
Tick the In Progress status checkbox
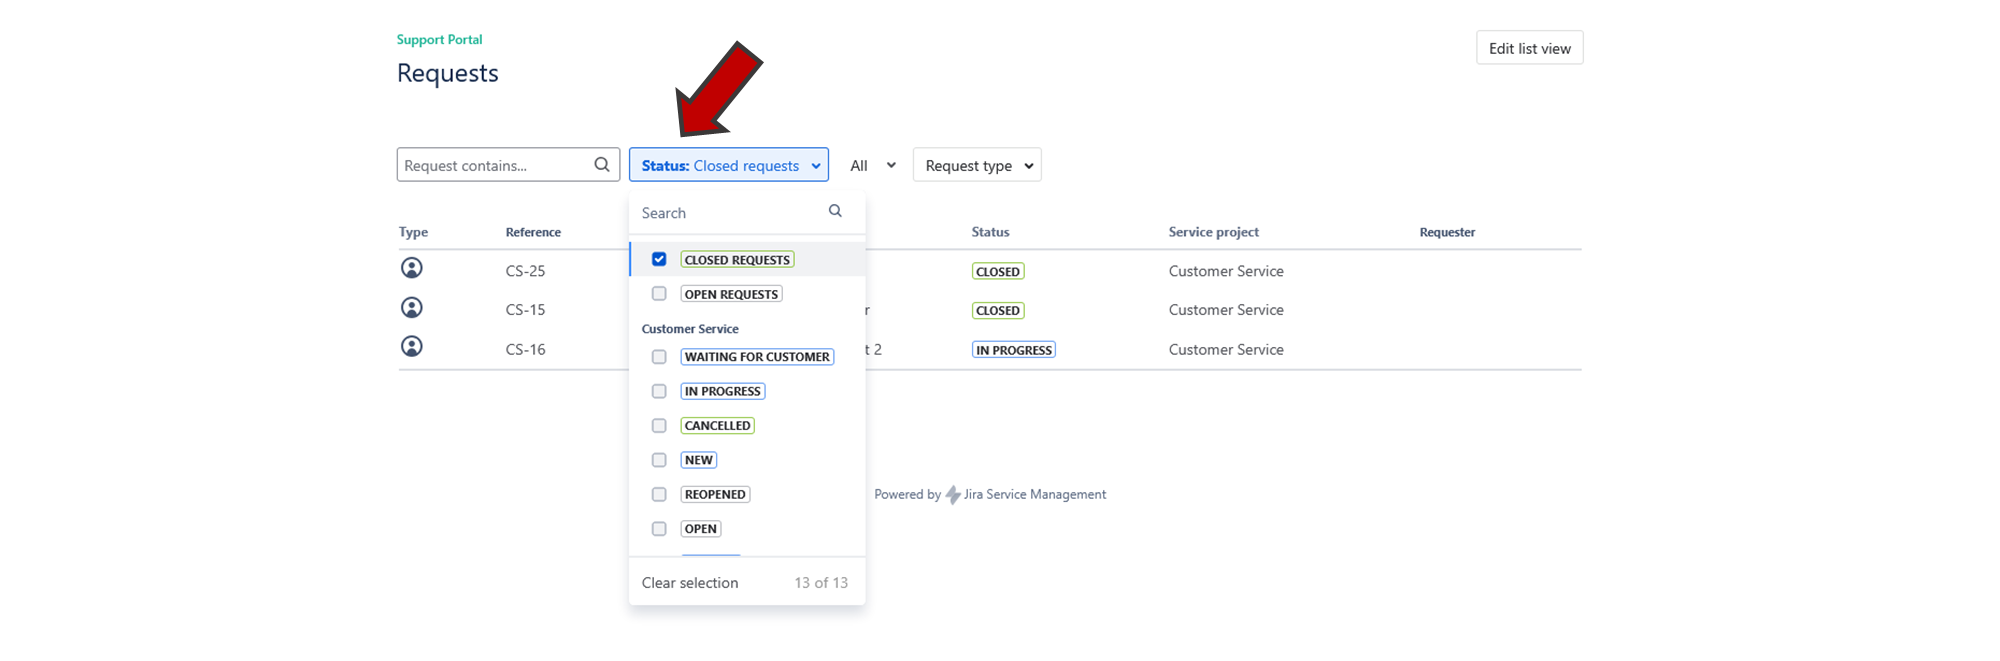click(659, 391)
